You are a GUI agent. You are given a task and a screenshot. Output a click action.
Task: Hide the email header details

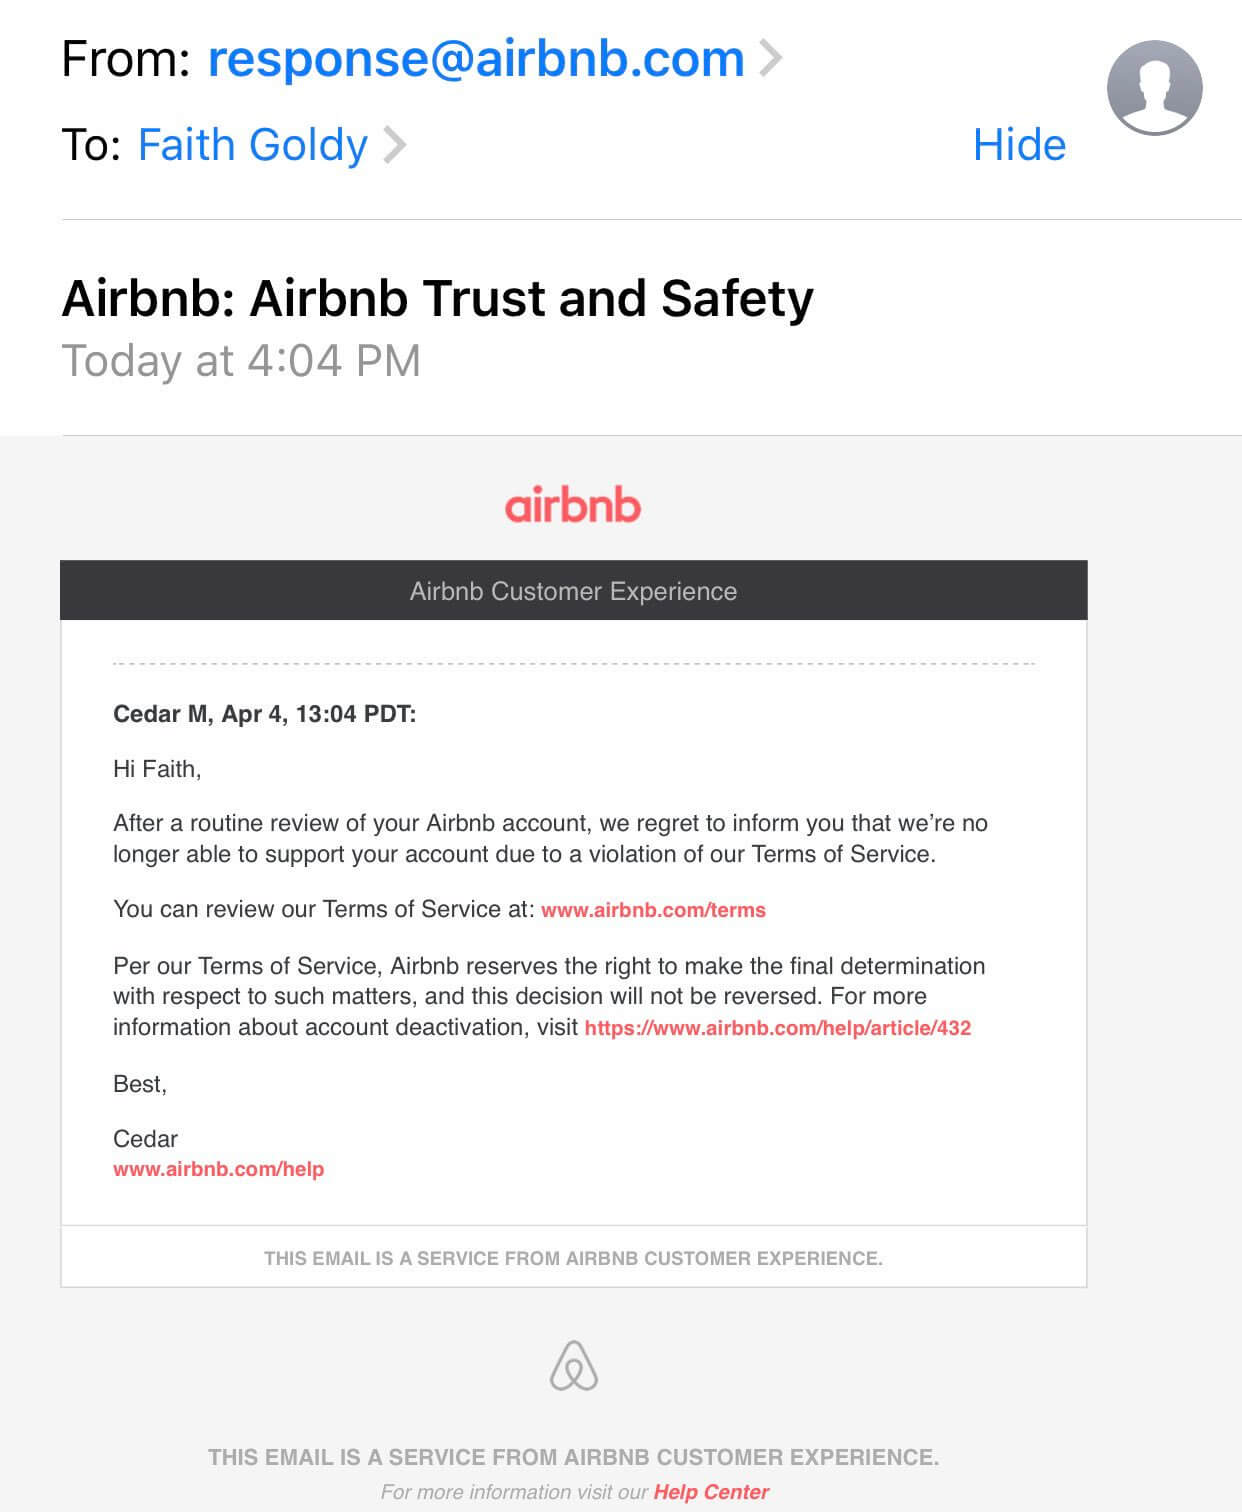click(1019, 144)
